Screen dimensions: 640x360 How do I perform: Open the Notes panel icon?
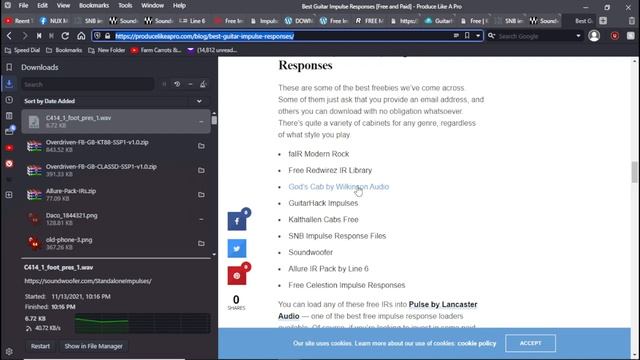[x=9, y=116]
